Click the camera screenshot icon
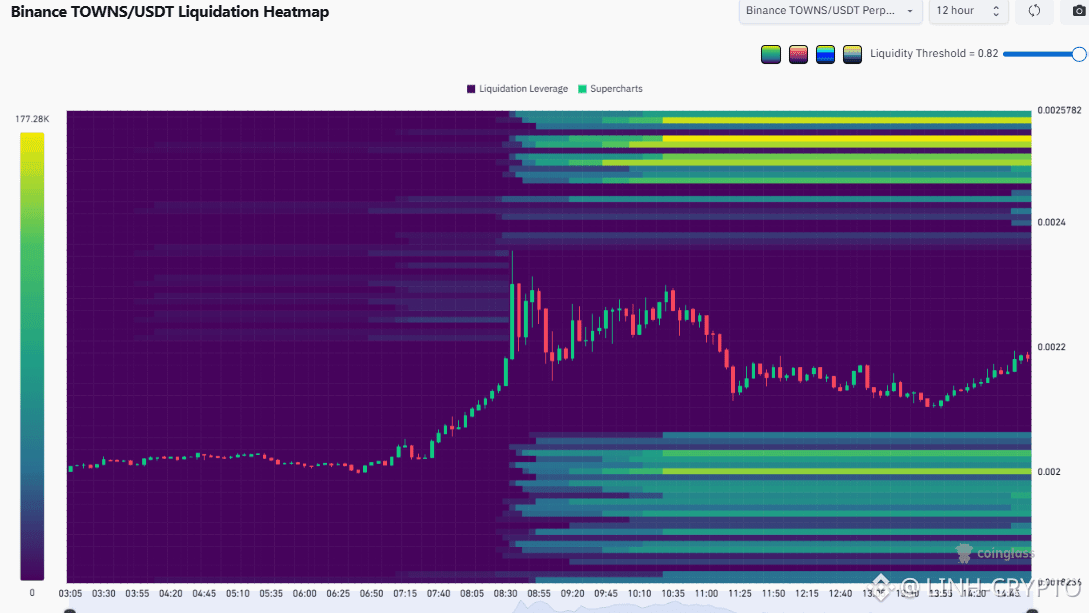The width and height of the screenshot is (1089, 613). click(x=1079, y=11)
